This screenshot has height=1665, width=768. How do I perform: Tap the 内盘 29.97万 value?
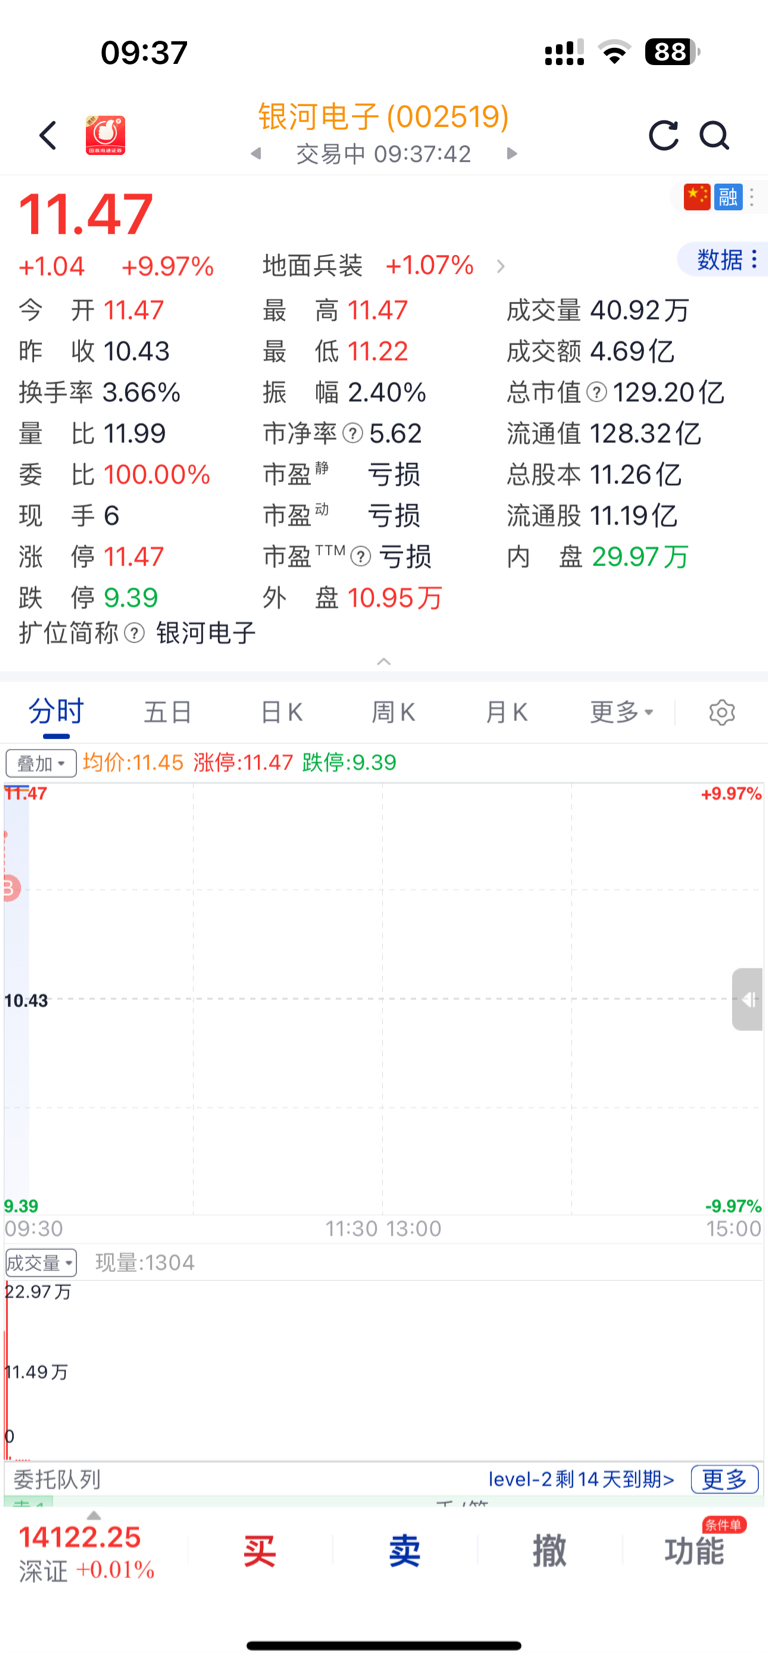(x=640, y=556)
